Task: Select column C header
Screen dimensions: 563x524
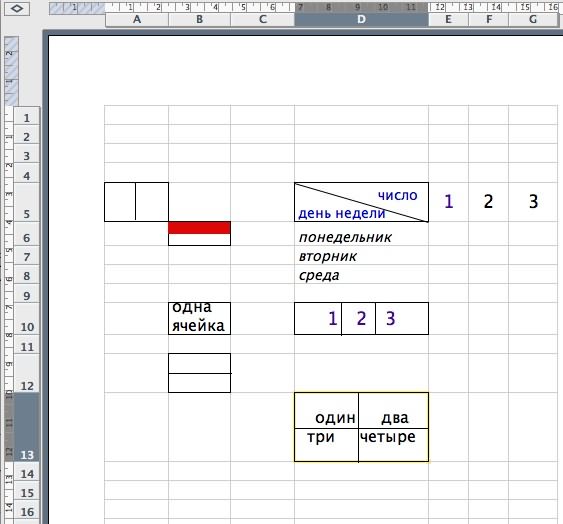Action: pyautogui.click(x=263, y=19)
